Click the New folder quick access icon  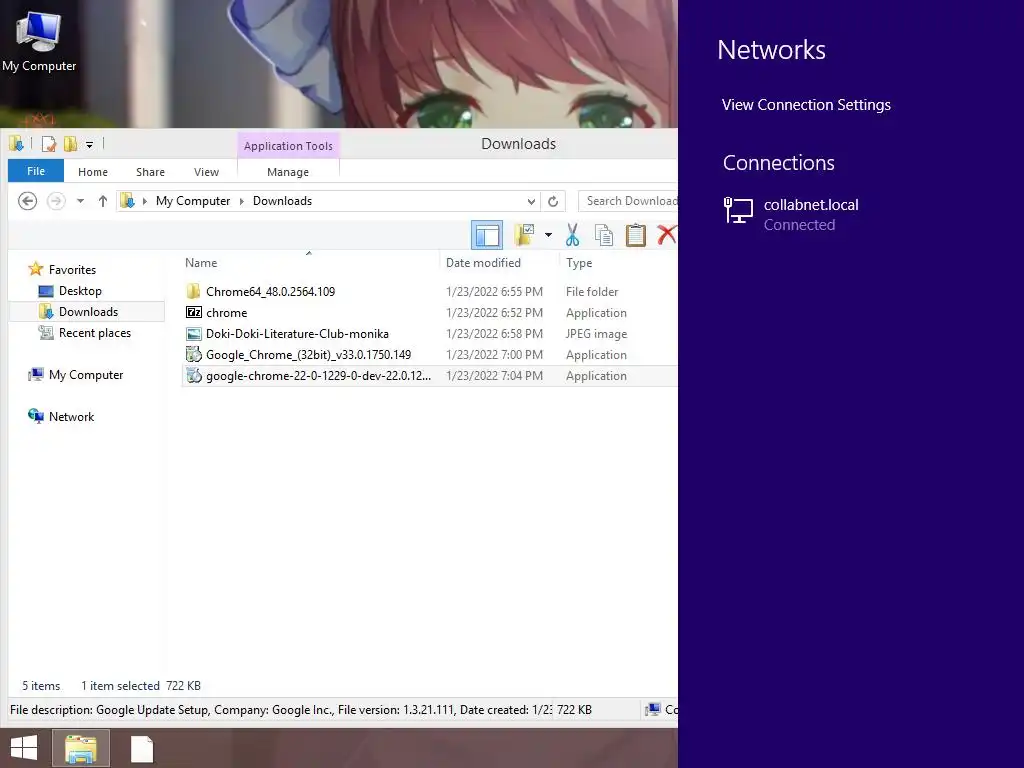(71, 144)
